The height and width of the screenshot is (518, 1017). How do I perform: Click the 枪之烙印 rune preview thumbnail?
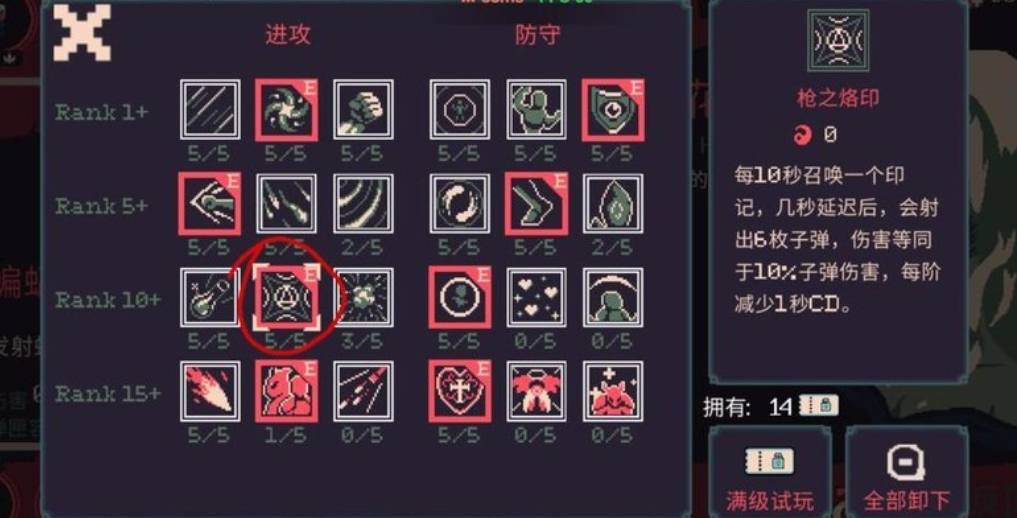(838, 41)
